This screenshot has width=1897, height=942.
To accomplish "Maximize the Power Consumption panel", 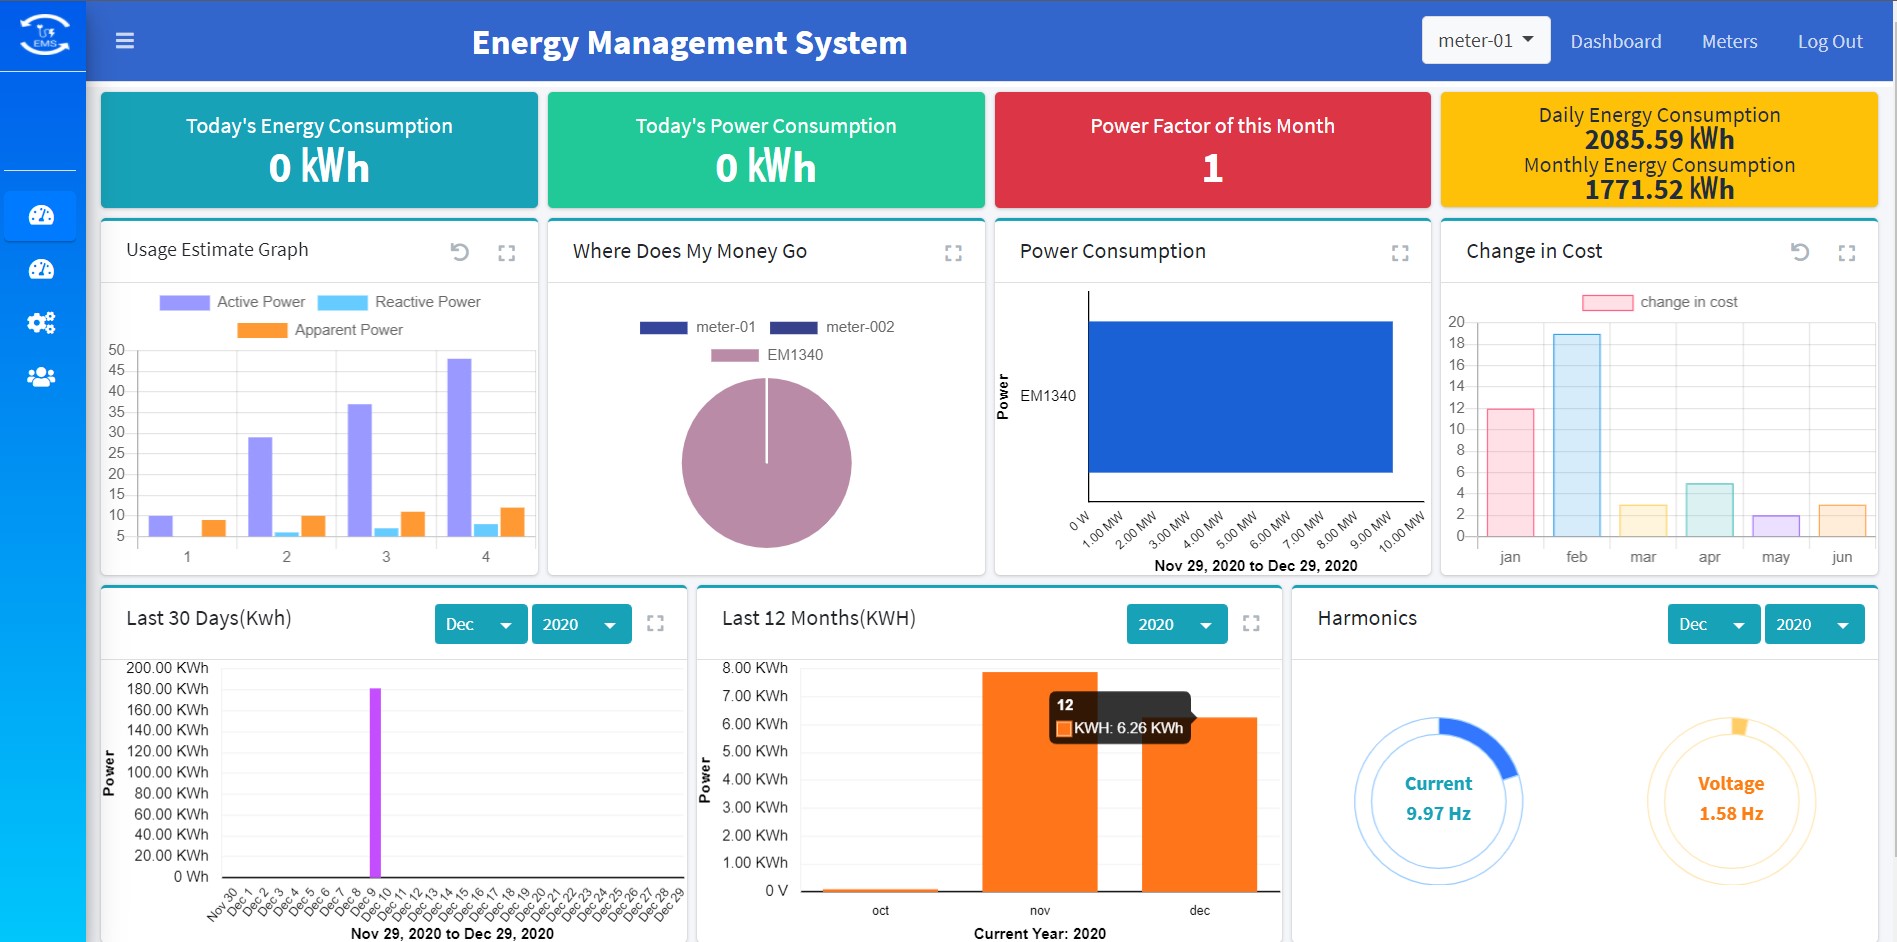I will coord(1400,253).
